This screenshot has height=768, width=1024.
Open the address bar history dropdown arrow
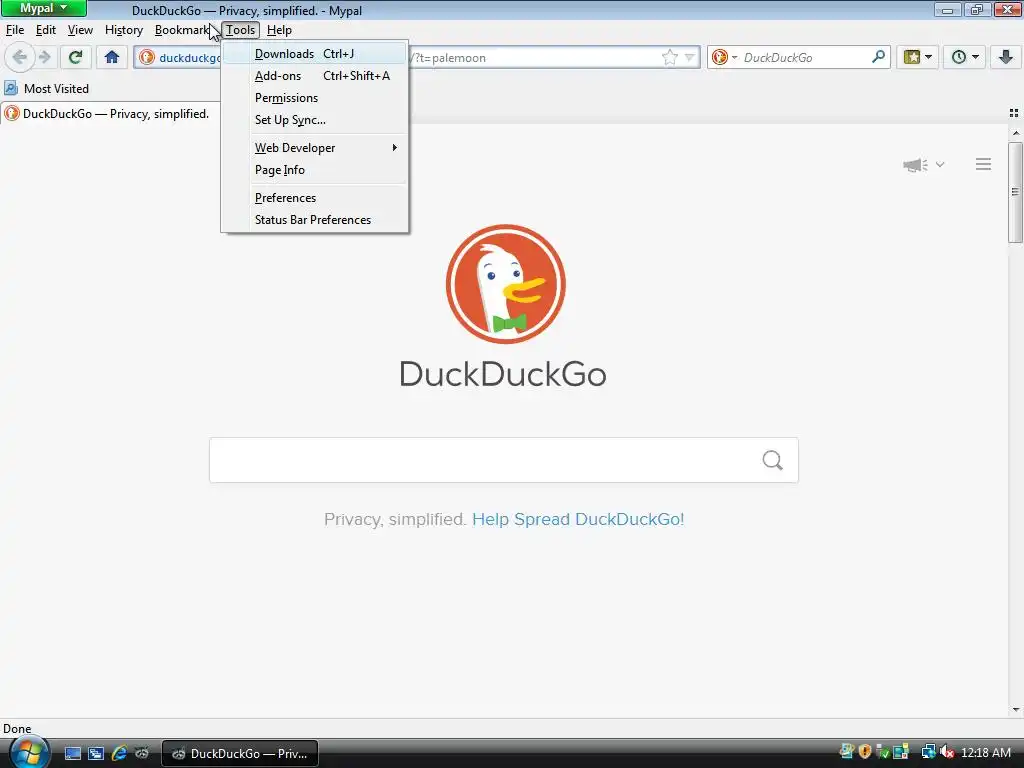(x=689, y=57)
